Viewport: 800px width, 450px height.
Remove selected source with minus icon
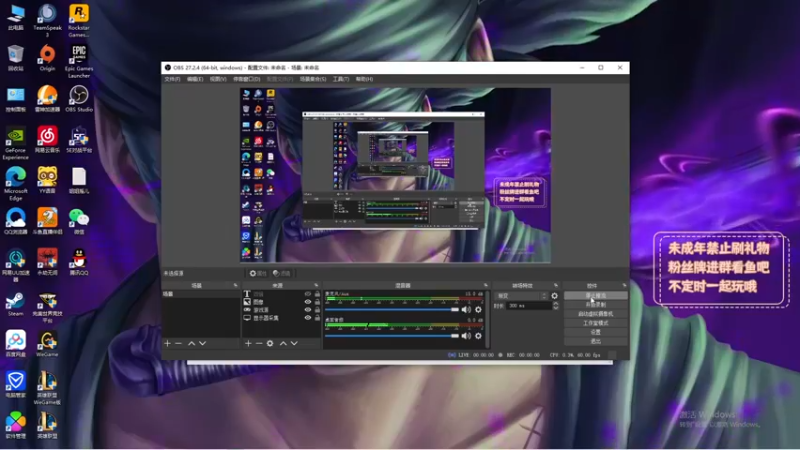pyautogui.click(x=259, y=343)
